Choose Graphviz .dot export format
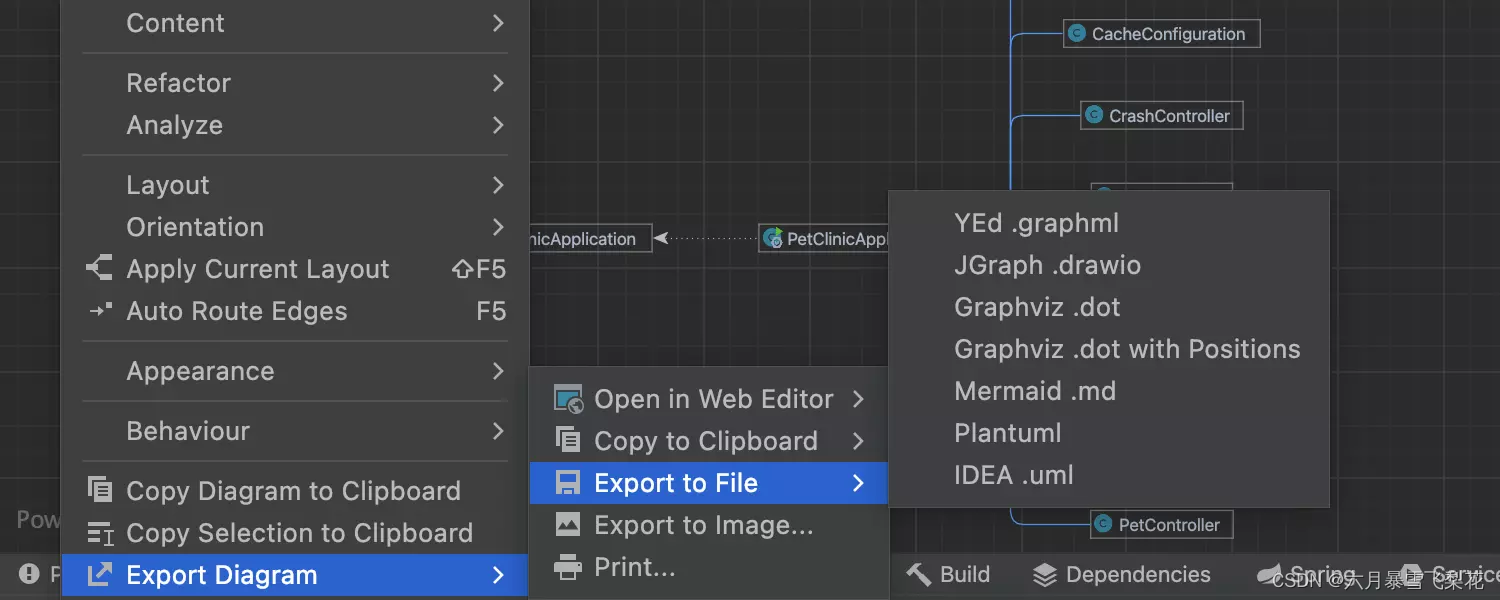The height and width of the screenshot is (600, 1500). pos(1109,307)
